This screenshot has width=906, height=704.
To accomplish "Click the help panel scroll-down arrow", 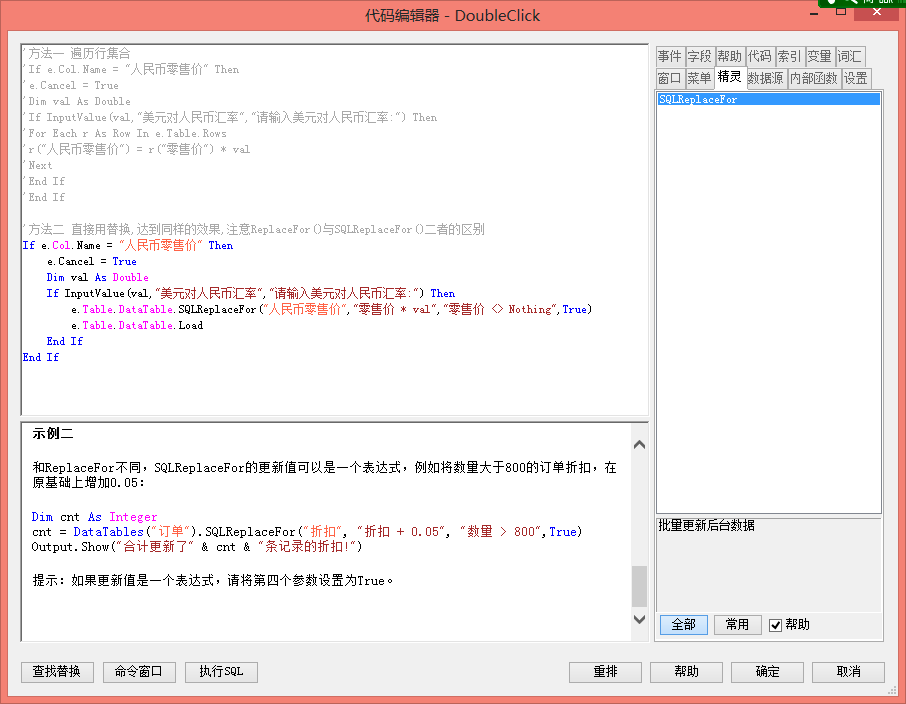I will (x=639, y=620).
